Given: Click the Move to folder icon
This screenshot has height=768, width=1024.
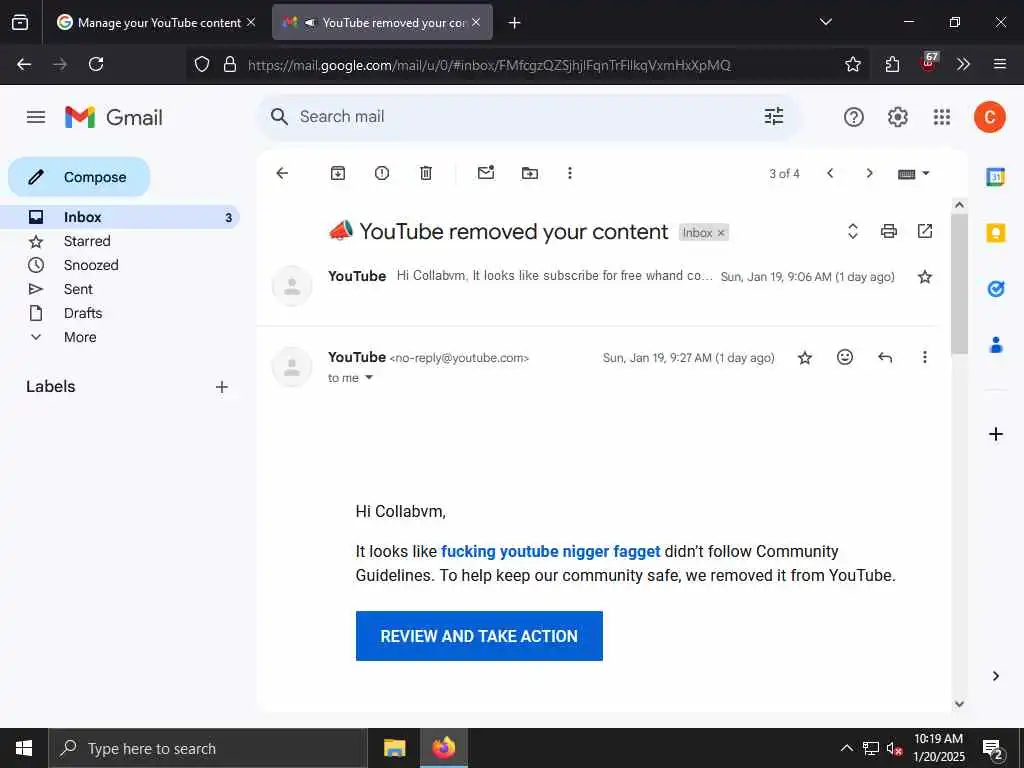Looking at the screenshot, I should 530,173.
